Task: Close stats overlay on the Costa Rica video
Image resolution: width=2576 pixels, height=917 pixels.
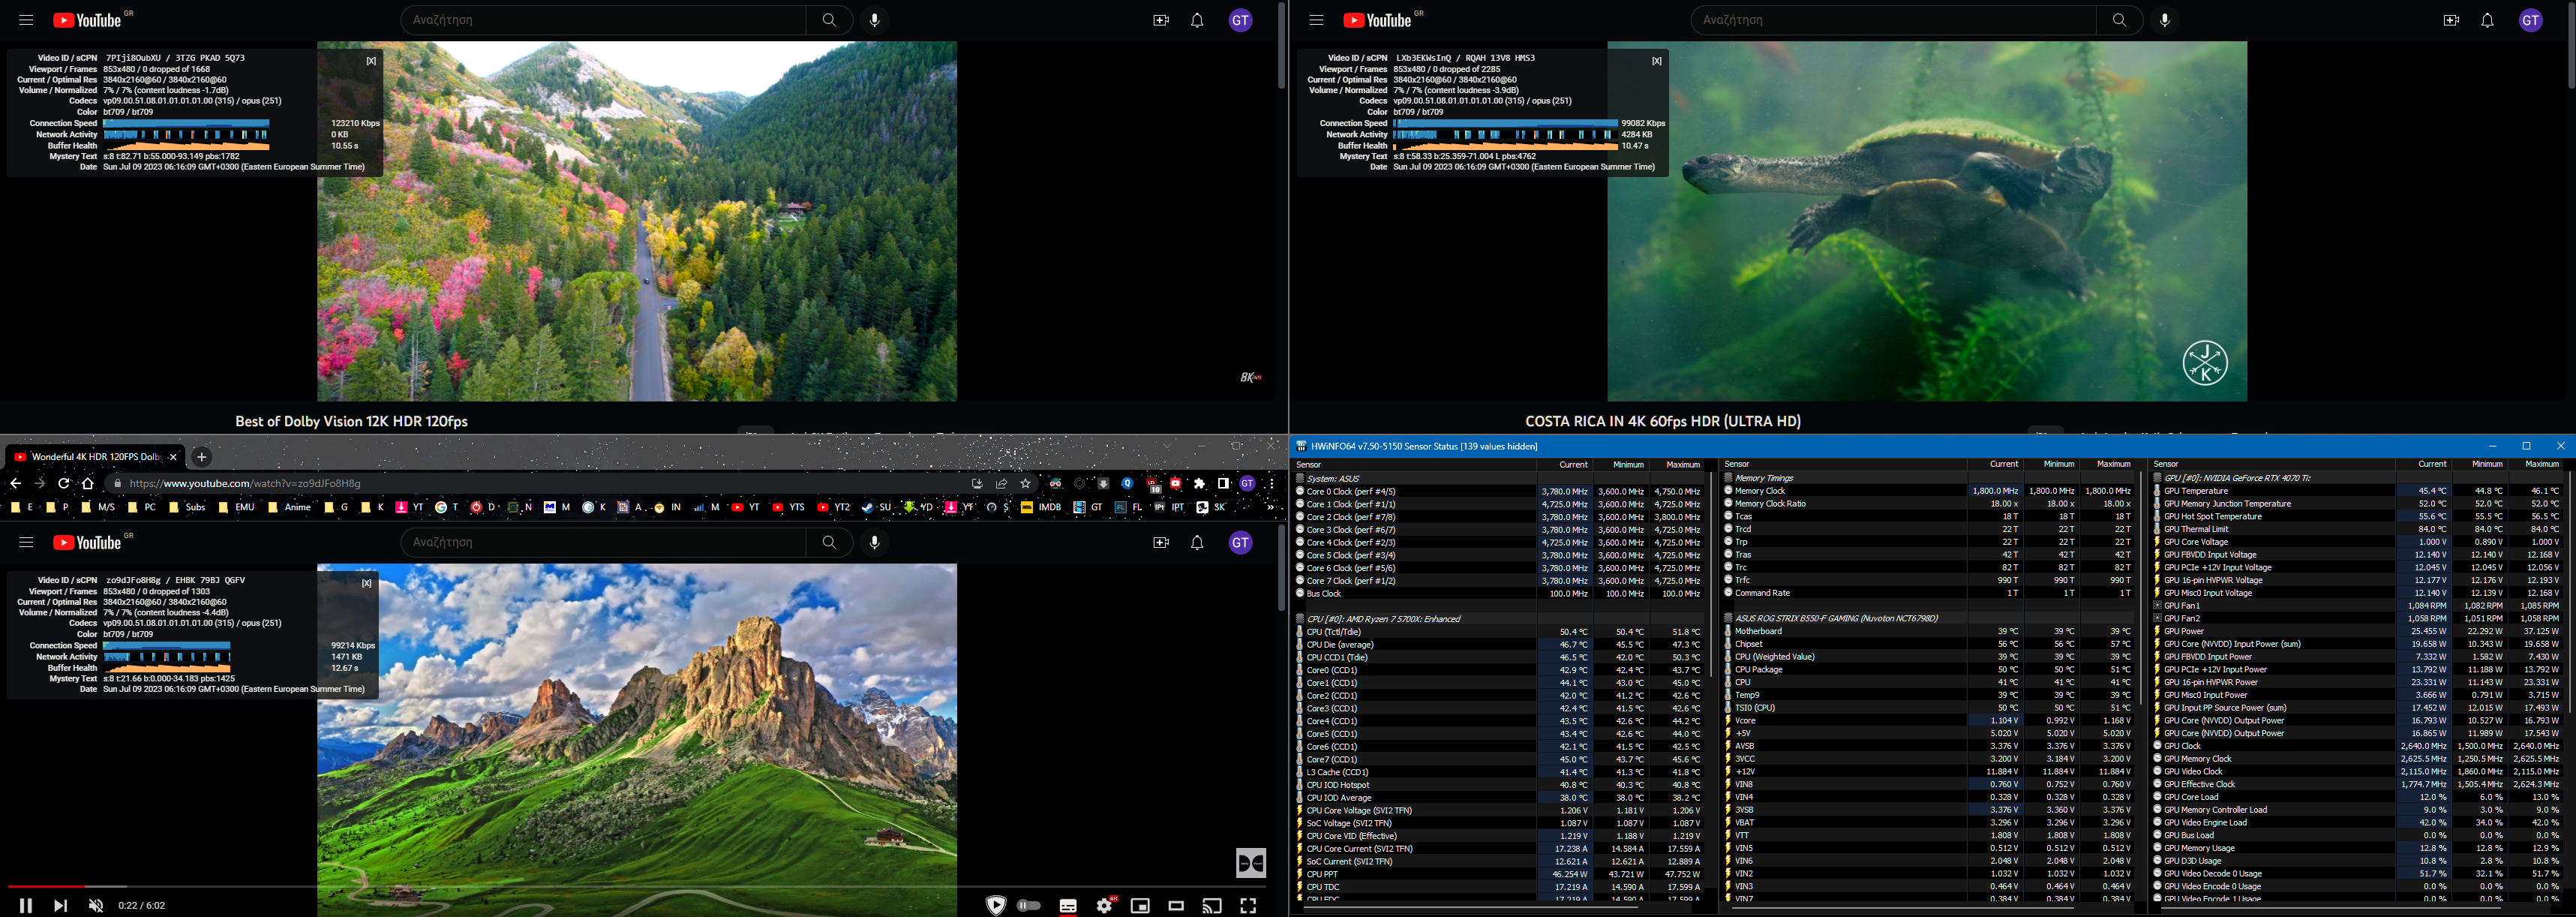Action: [x=1656, y=61]
